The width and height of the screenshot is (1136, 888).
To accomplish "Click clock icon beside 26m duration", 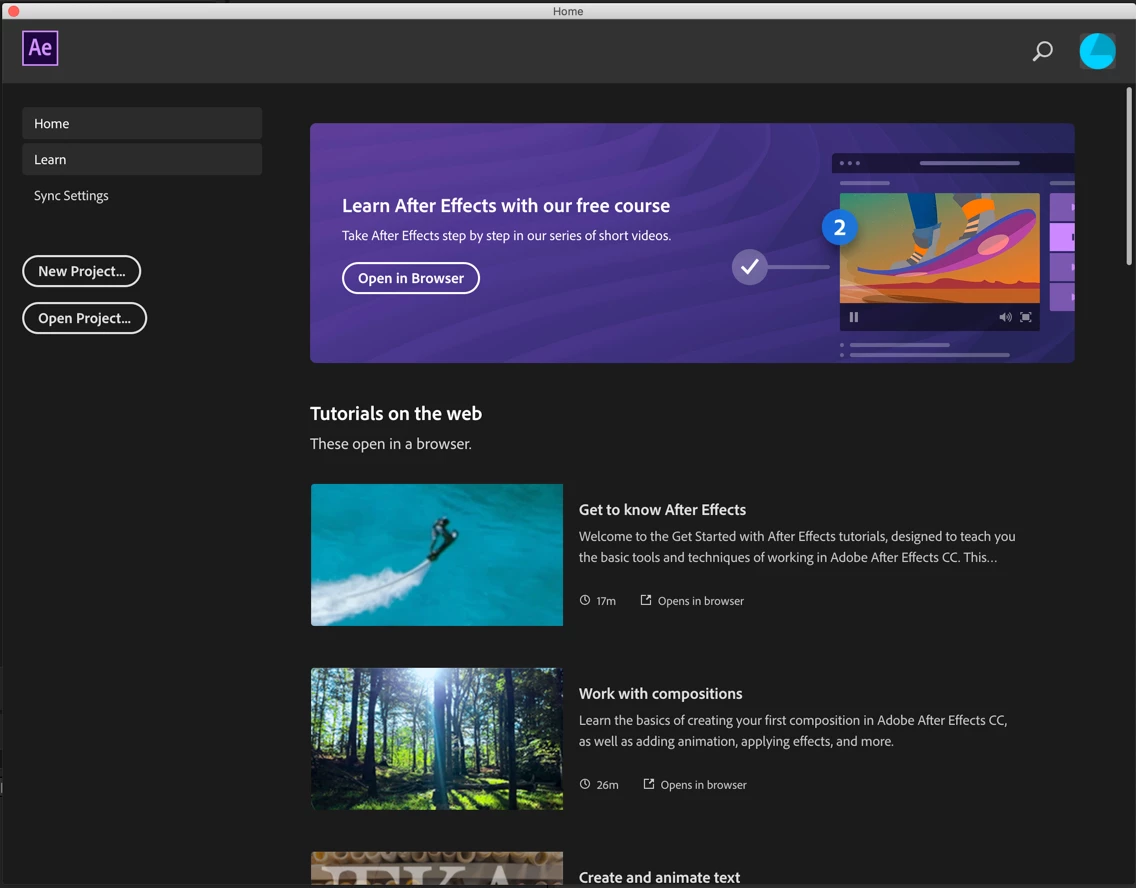I will tap(585, 784).
